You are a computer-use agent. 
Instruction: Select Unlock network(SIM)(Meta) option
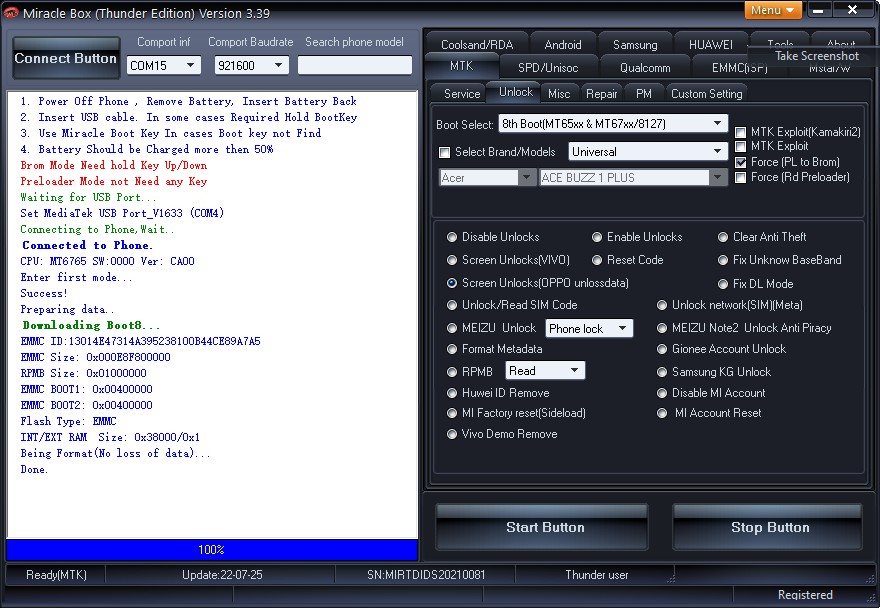point(662,305)
